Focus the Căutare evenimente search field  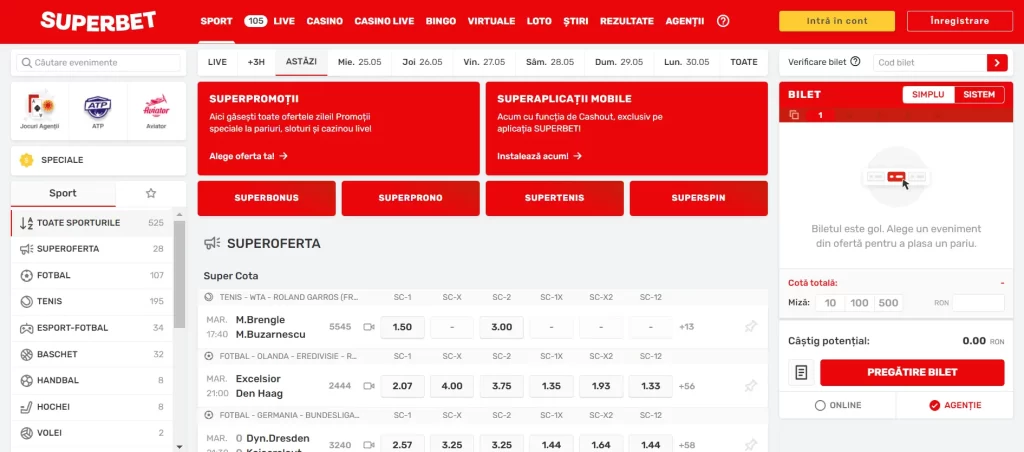click(98, 63)
